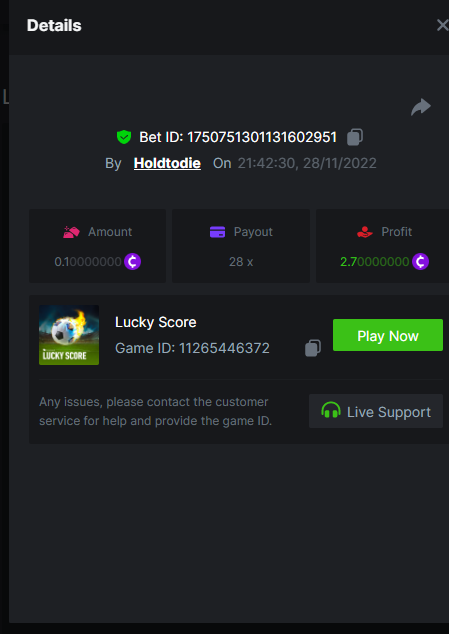Click the 28 x payout value
The image size is (449, 634).
(241, 262)
